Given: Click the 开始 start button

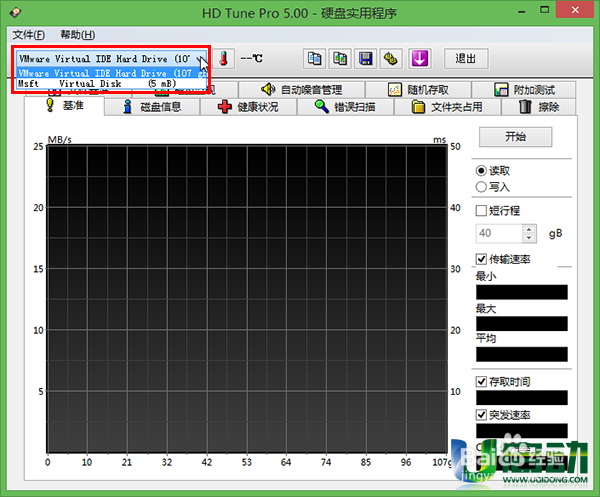Looking at the screenshot, I should pyautogui.click(x=515, y=137).
